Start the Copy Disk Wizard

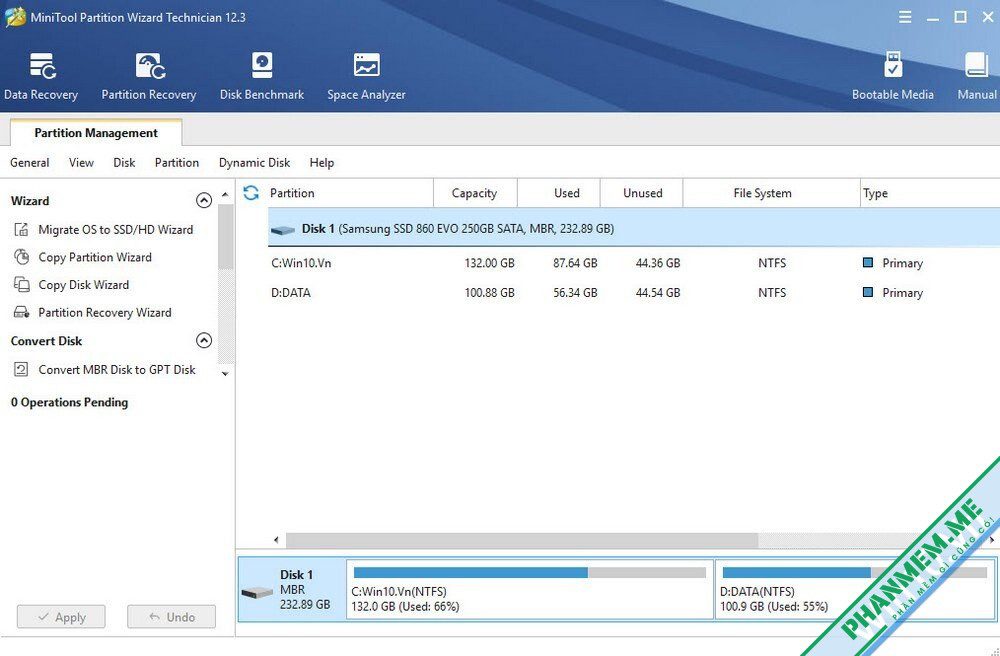pyautogui.click(x=84, y=285)
